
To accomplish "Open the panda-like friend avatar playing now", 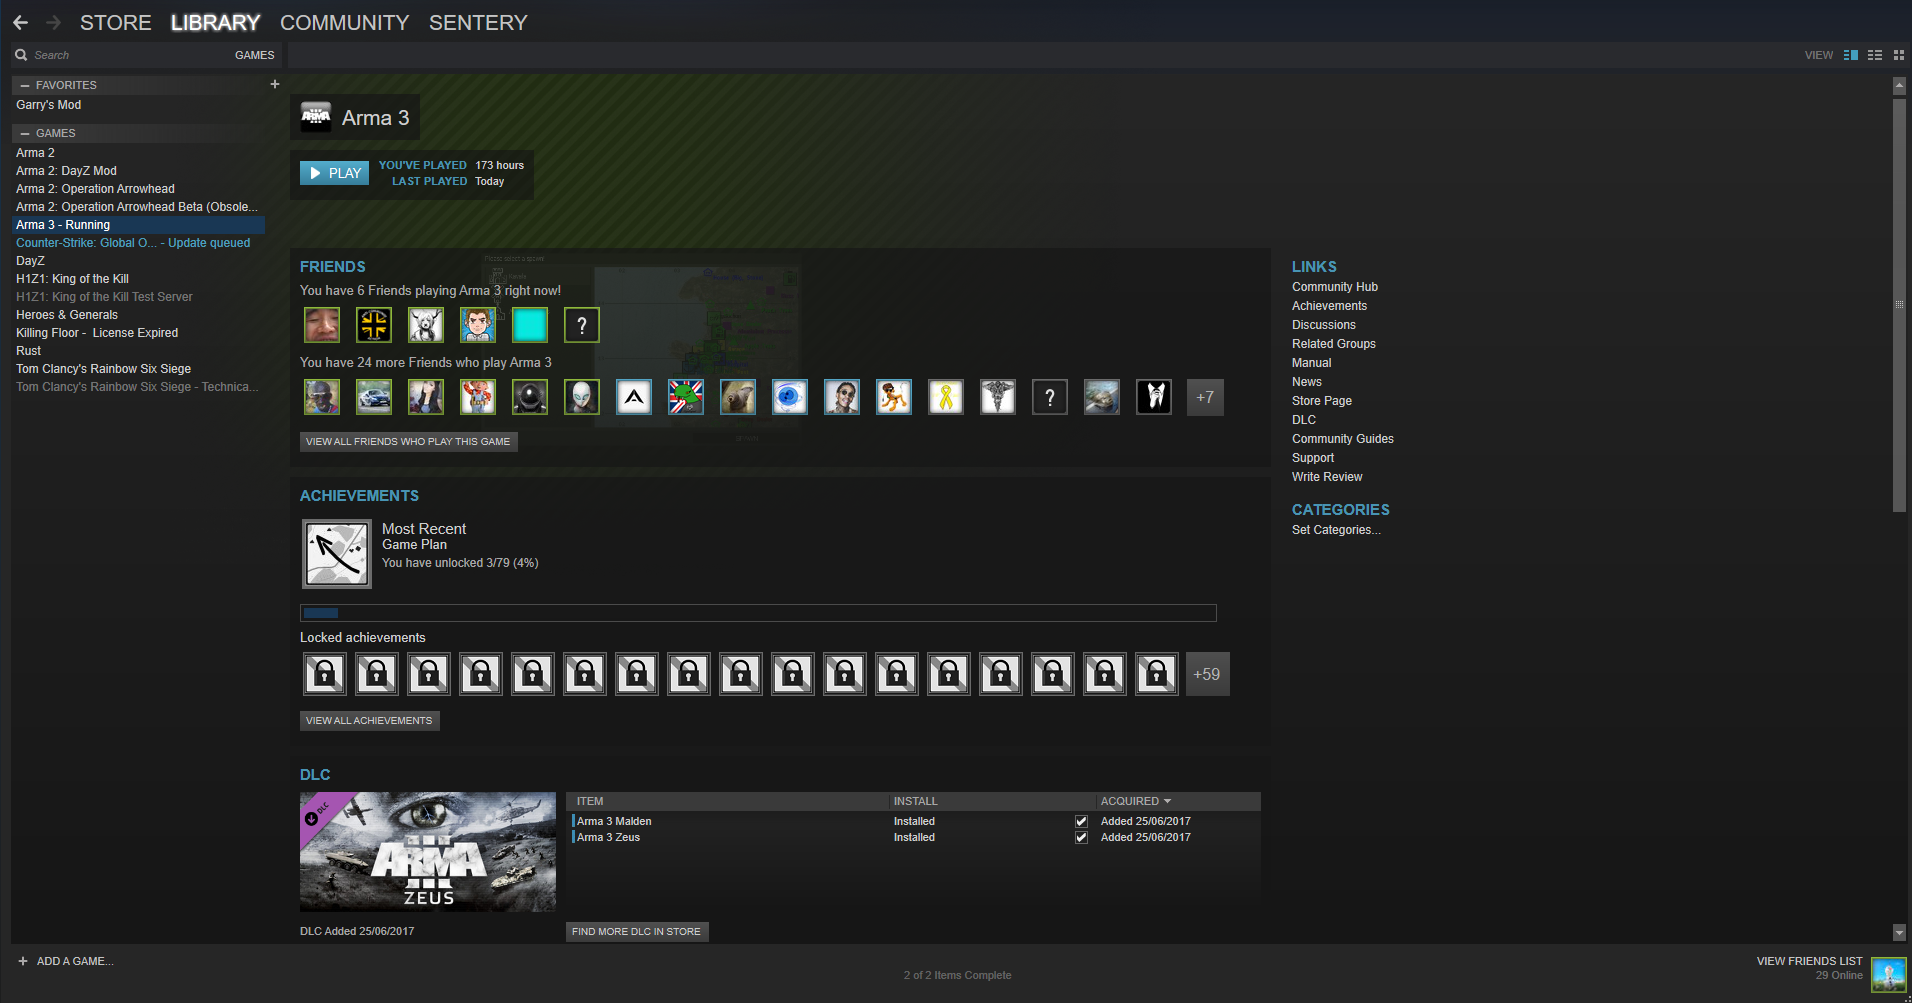I will click(426, 325).
